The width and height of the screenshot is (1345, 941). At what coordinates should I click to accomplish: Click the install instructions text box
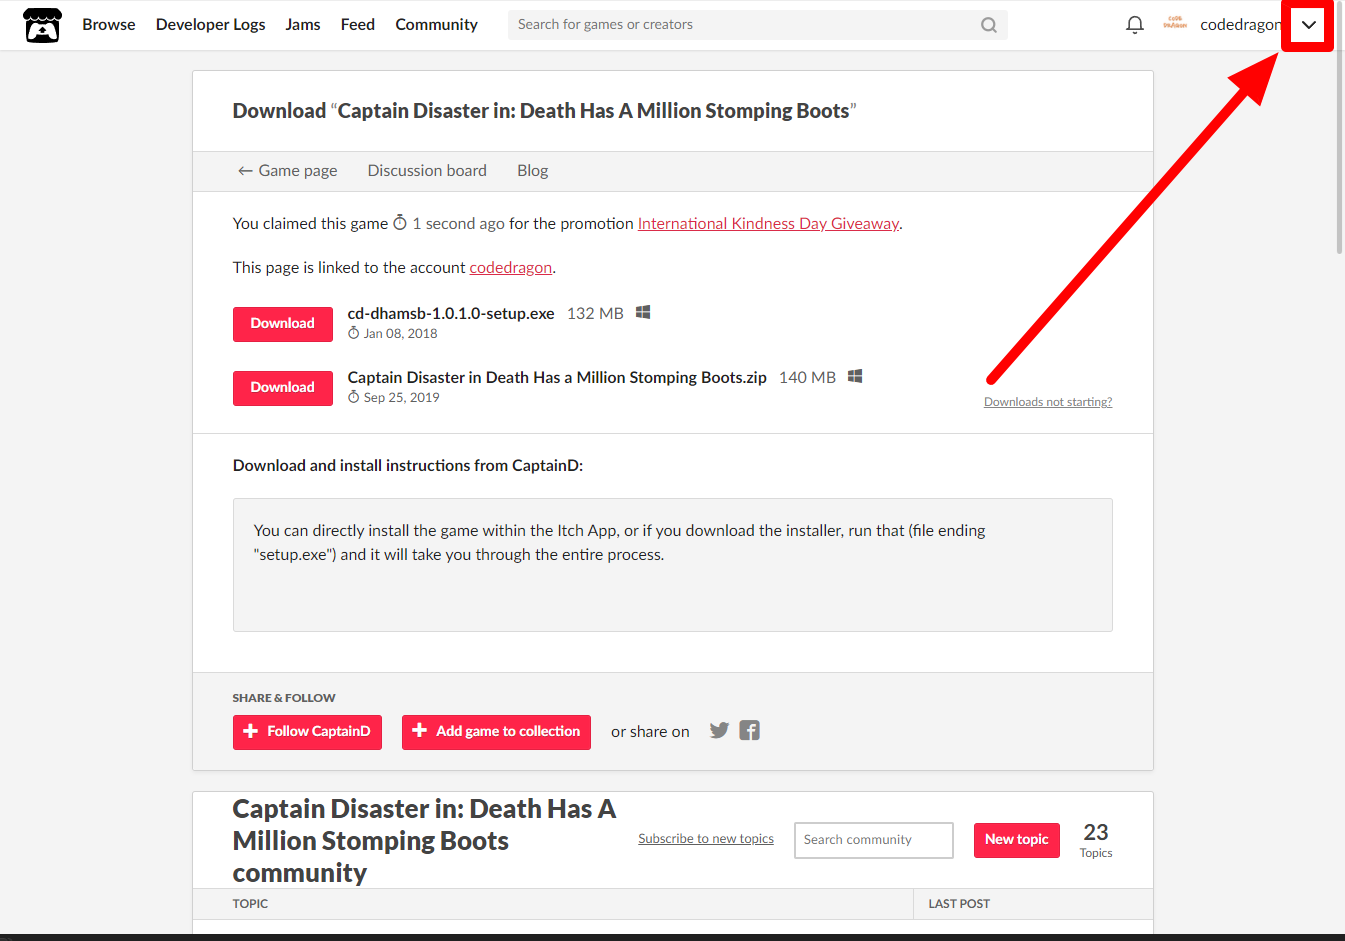tap(673, 565)
